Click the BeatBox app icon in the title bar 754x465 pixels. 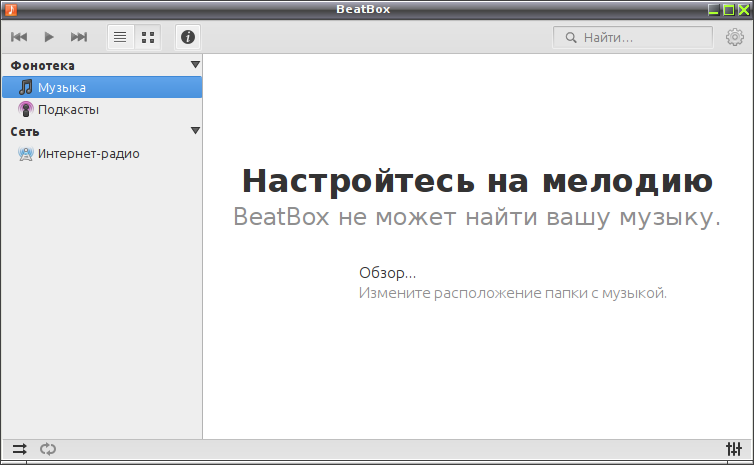(11, 10)
